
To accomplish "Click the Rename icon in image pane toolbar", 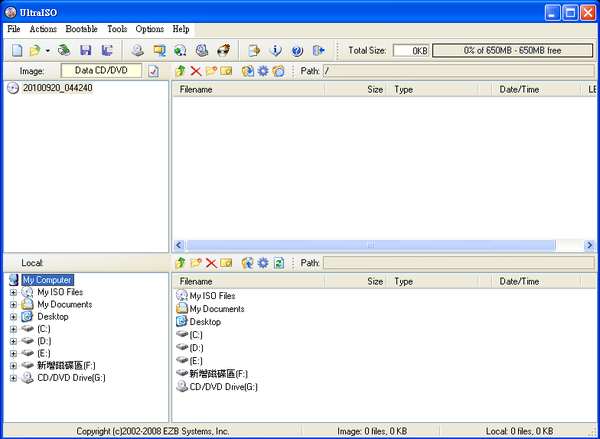I will (226, 71).
